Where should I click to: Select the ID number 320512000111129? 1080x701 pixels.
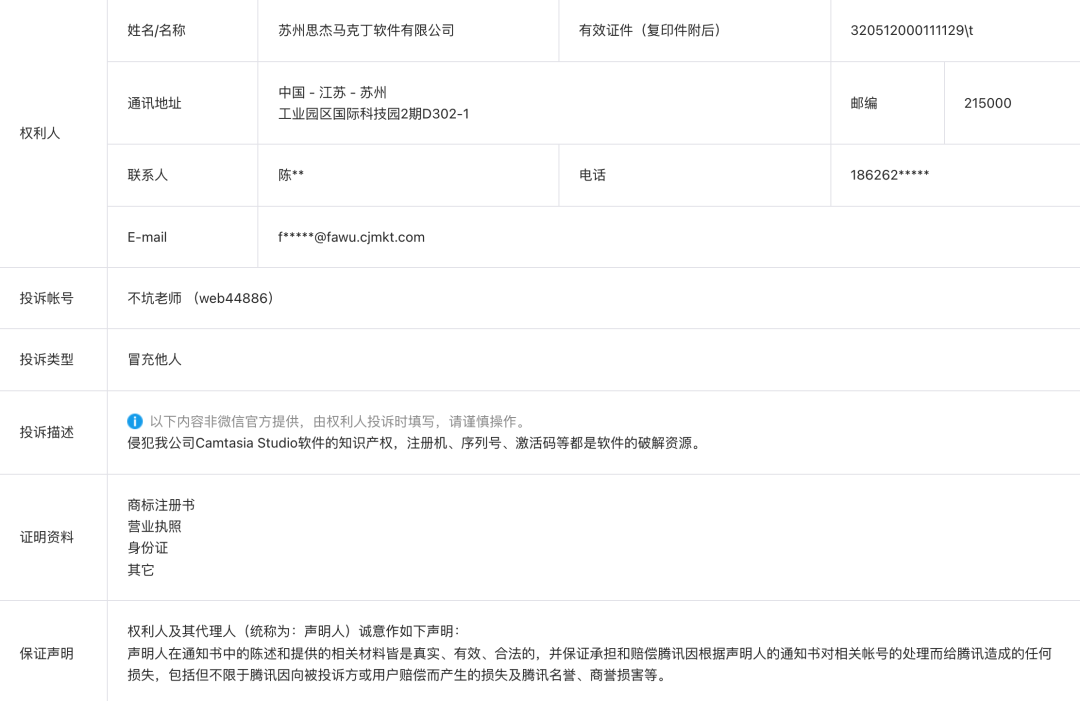(x=907, y=30)
